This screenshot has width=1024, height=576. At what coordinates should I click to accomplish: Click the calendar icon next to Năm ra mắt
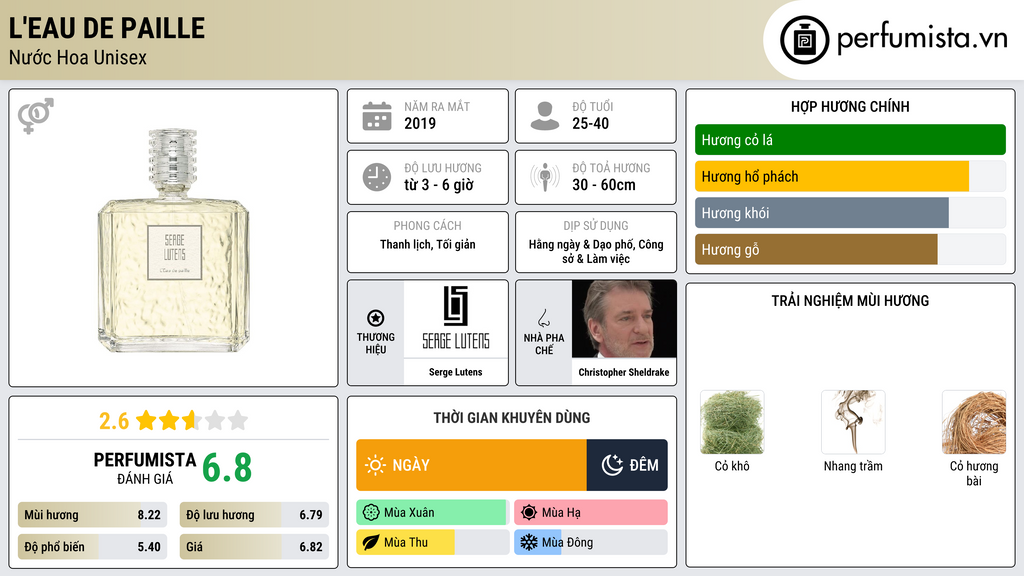(377, 116)
